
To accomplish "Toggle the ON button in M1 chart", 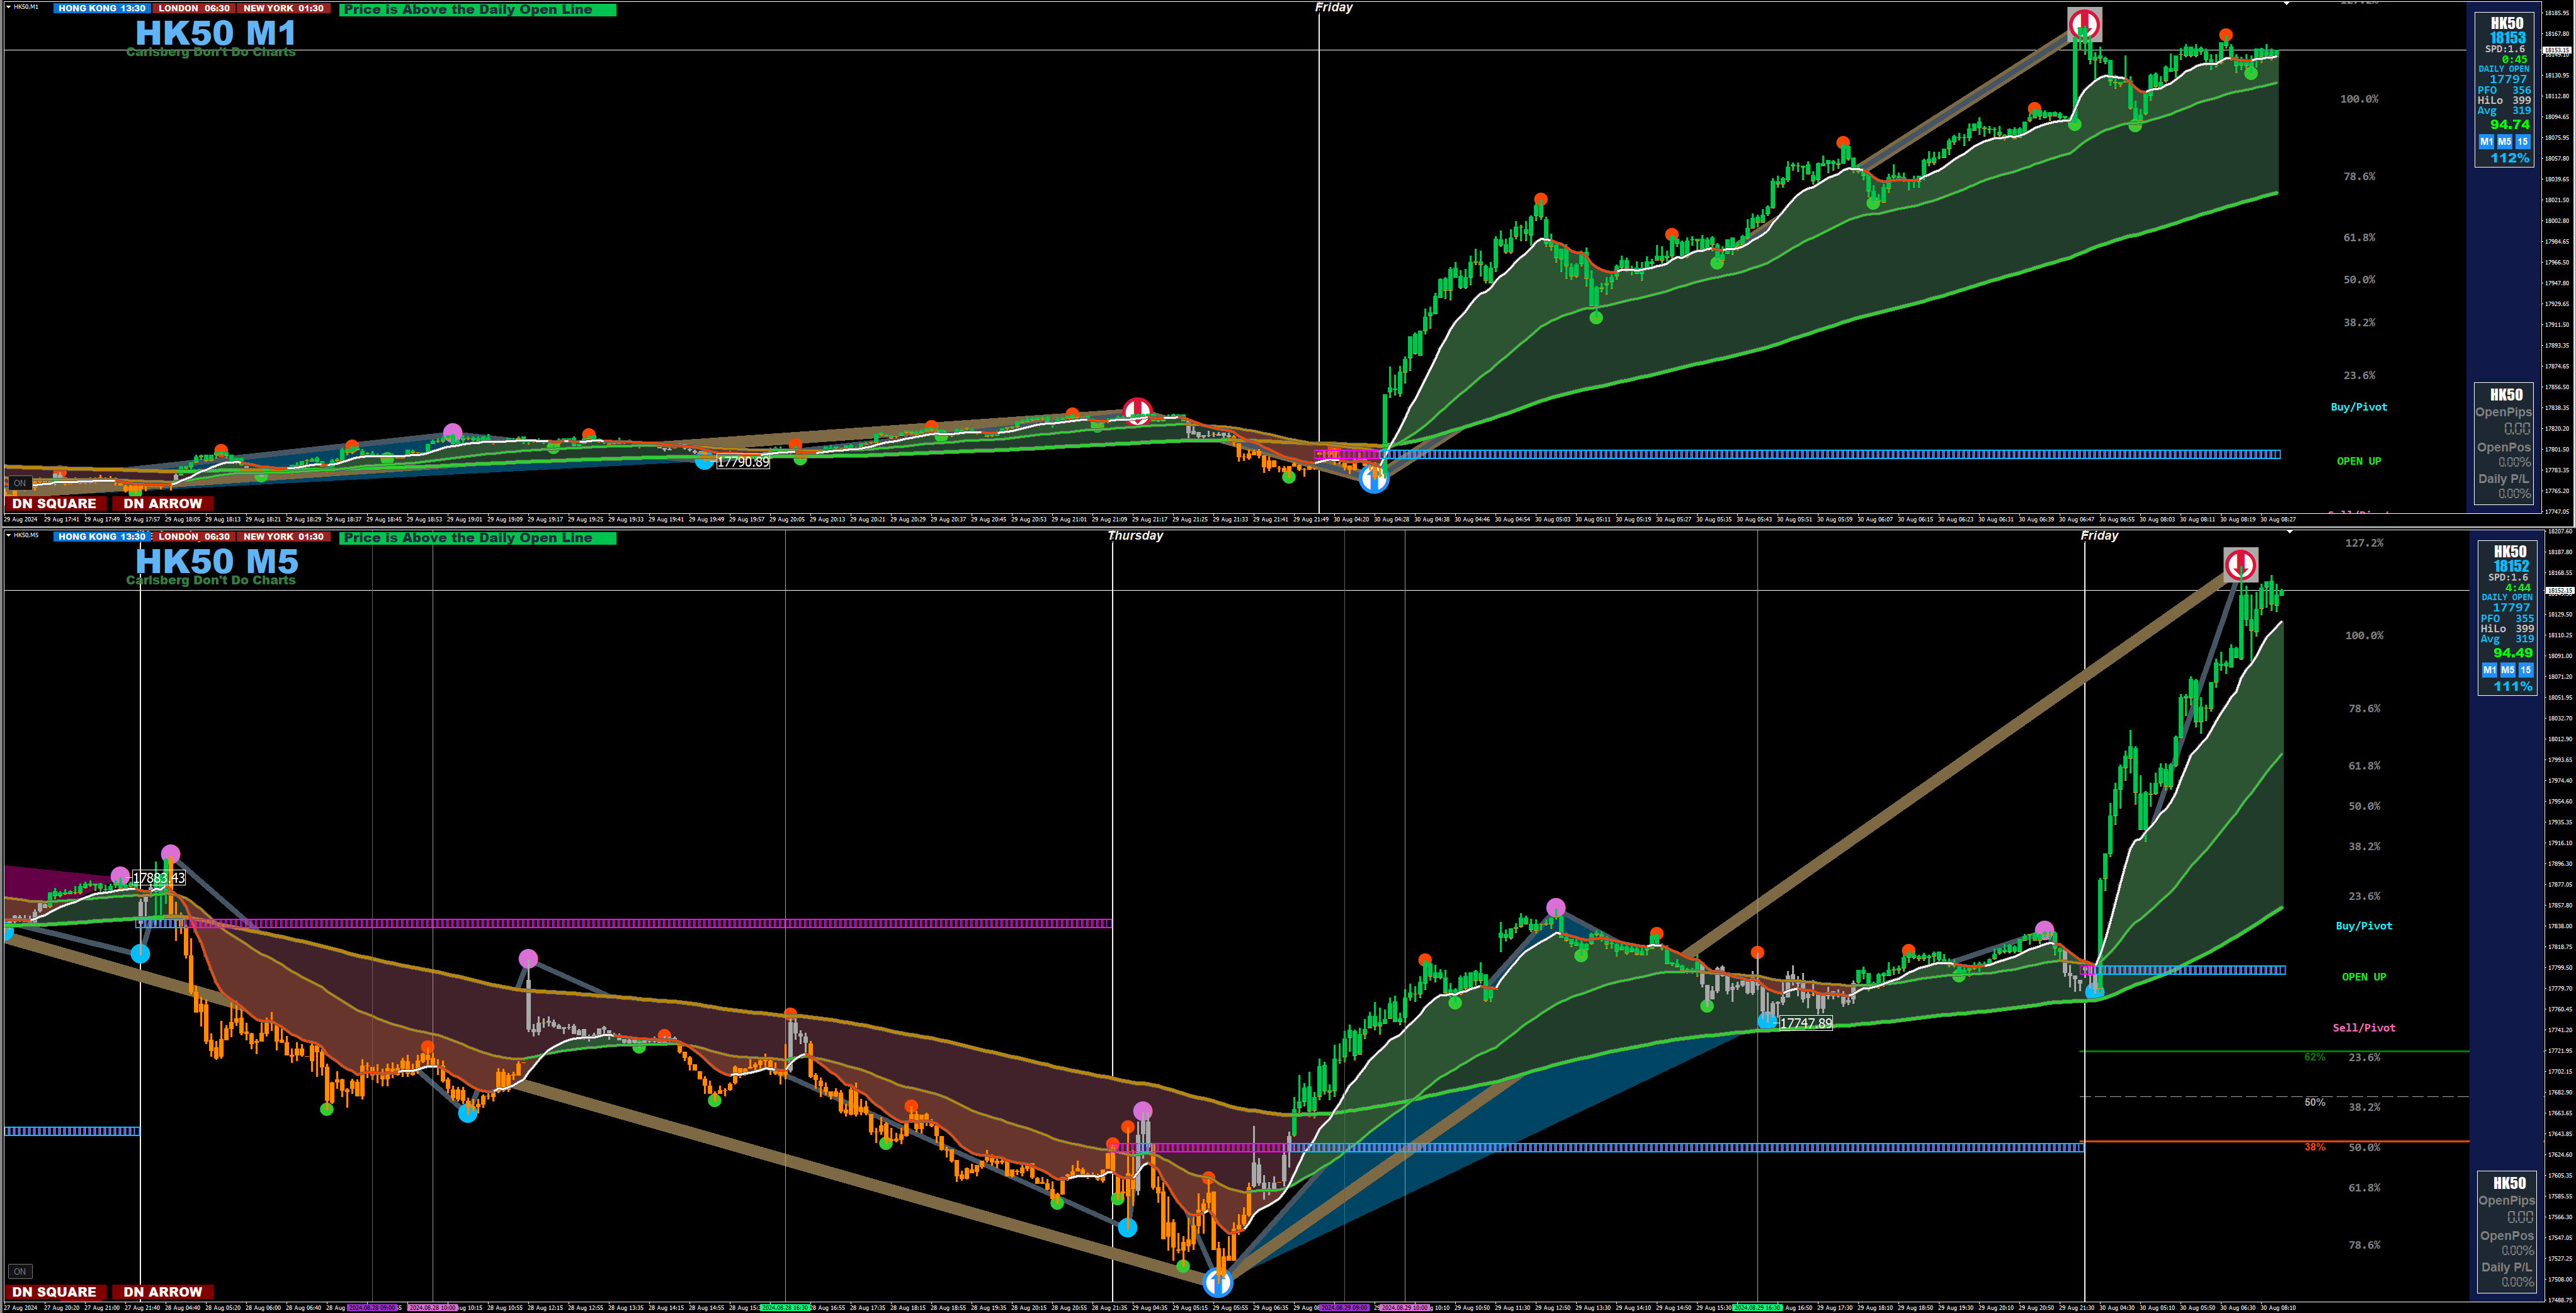I will (x=19, y=483).
